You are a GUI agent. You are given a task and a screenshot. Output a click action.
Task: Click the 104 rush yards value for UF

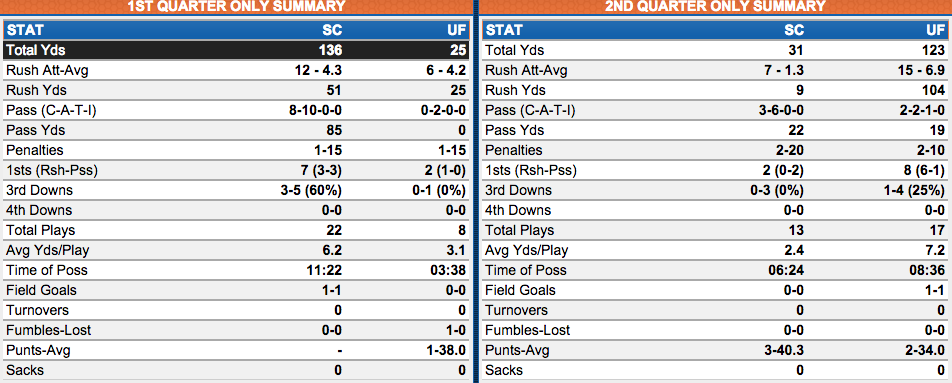(934, 90)
